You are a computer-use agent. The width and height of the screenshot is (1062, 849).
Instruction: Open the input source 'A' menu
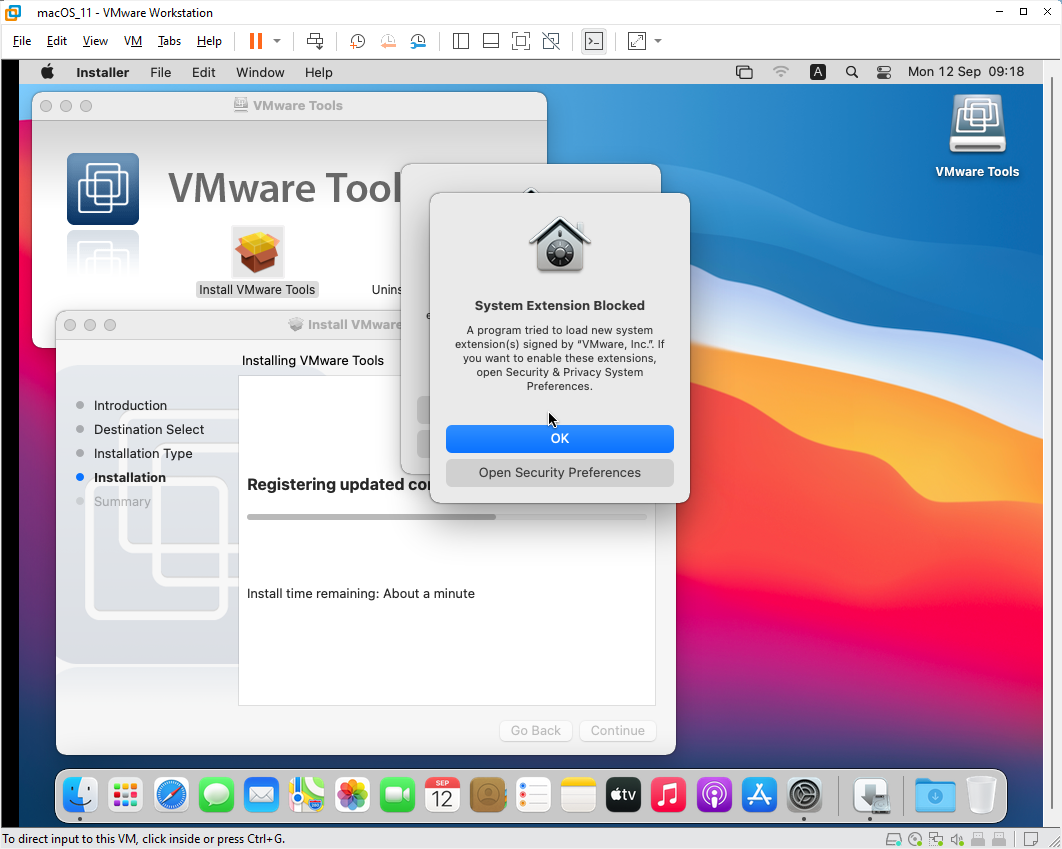tap(817, 72)
